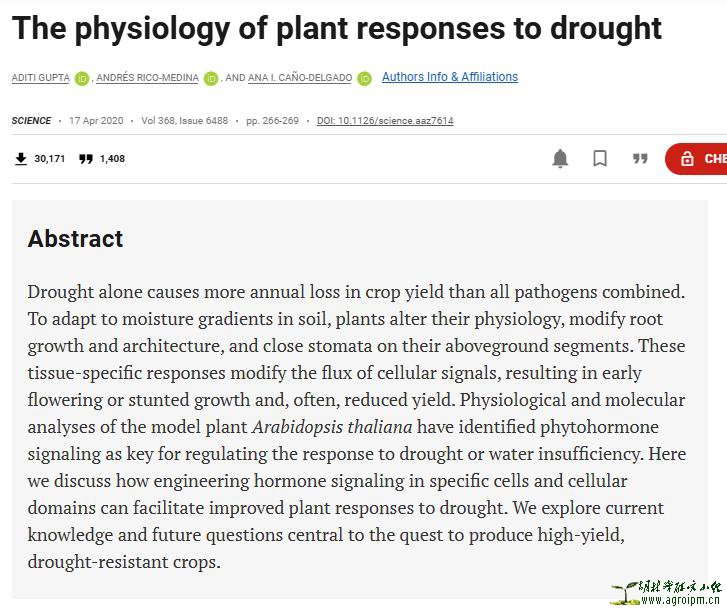The width and height of the screenshot is (727, 614).
Task: Click the Abstract section heading
Action: (75, 239)
